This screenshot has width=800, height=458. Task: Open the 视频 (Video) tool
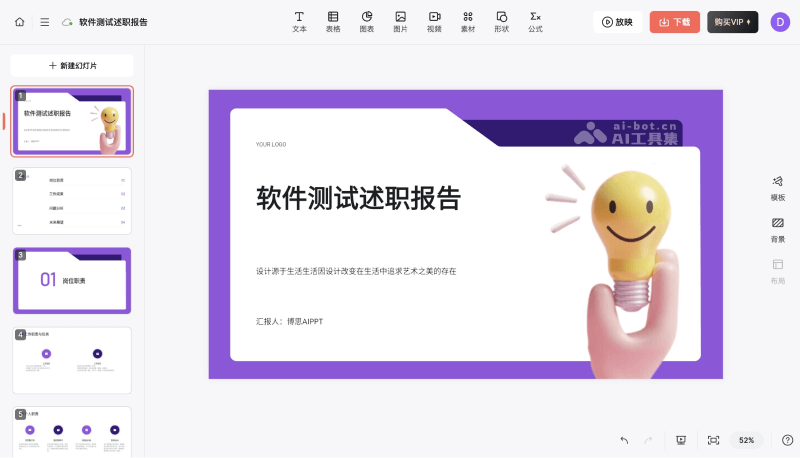point(434,21)
